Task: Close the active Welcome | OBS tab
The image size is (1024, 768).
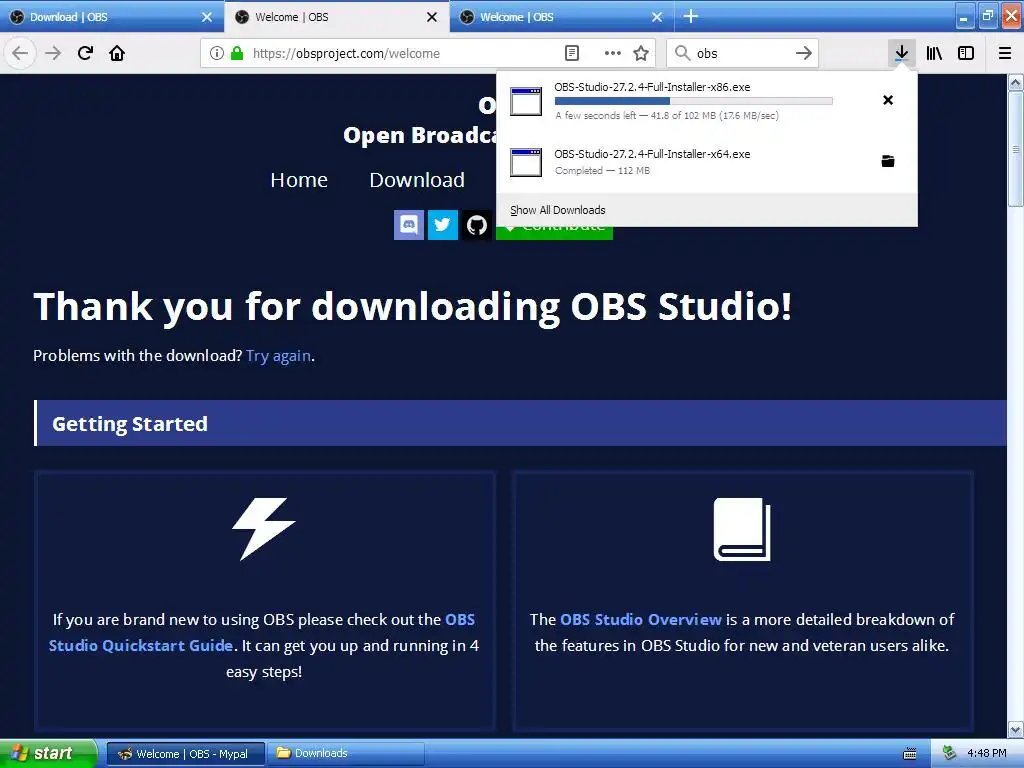Action: 432,17
